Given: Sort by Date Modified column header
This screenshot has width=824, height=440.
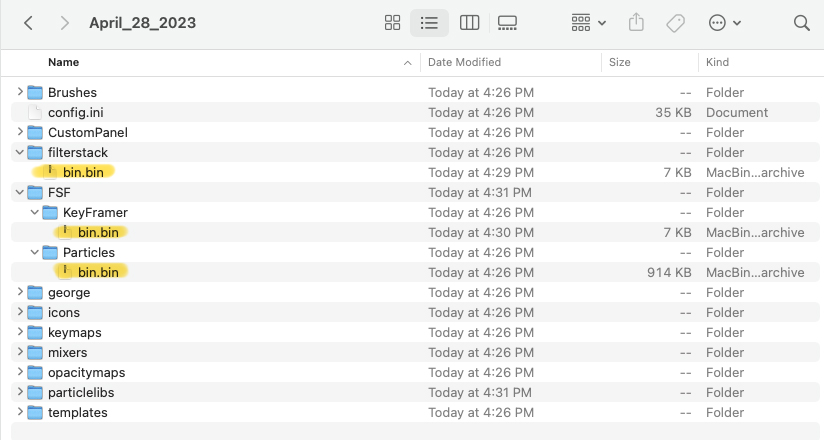Looking at the screenshot, I should (x=464, y=62).
